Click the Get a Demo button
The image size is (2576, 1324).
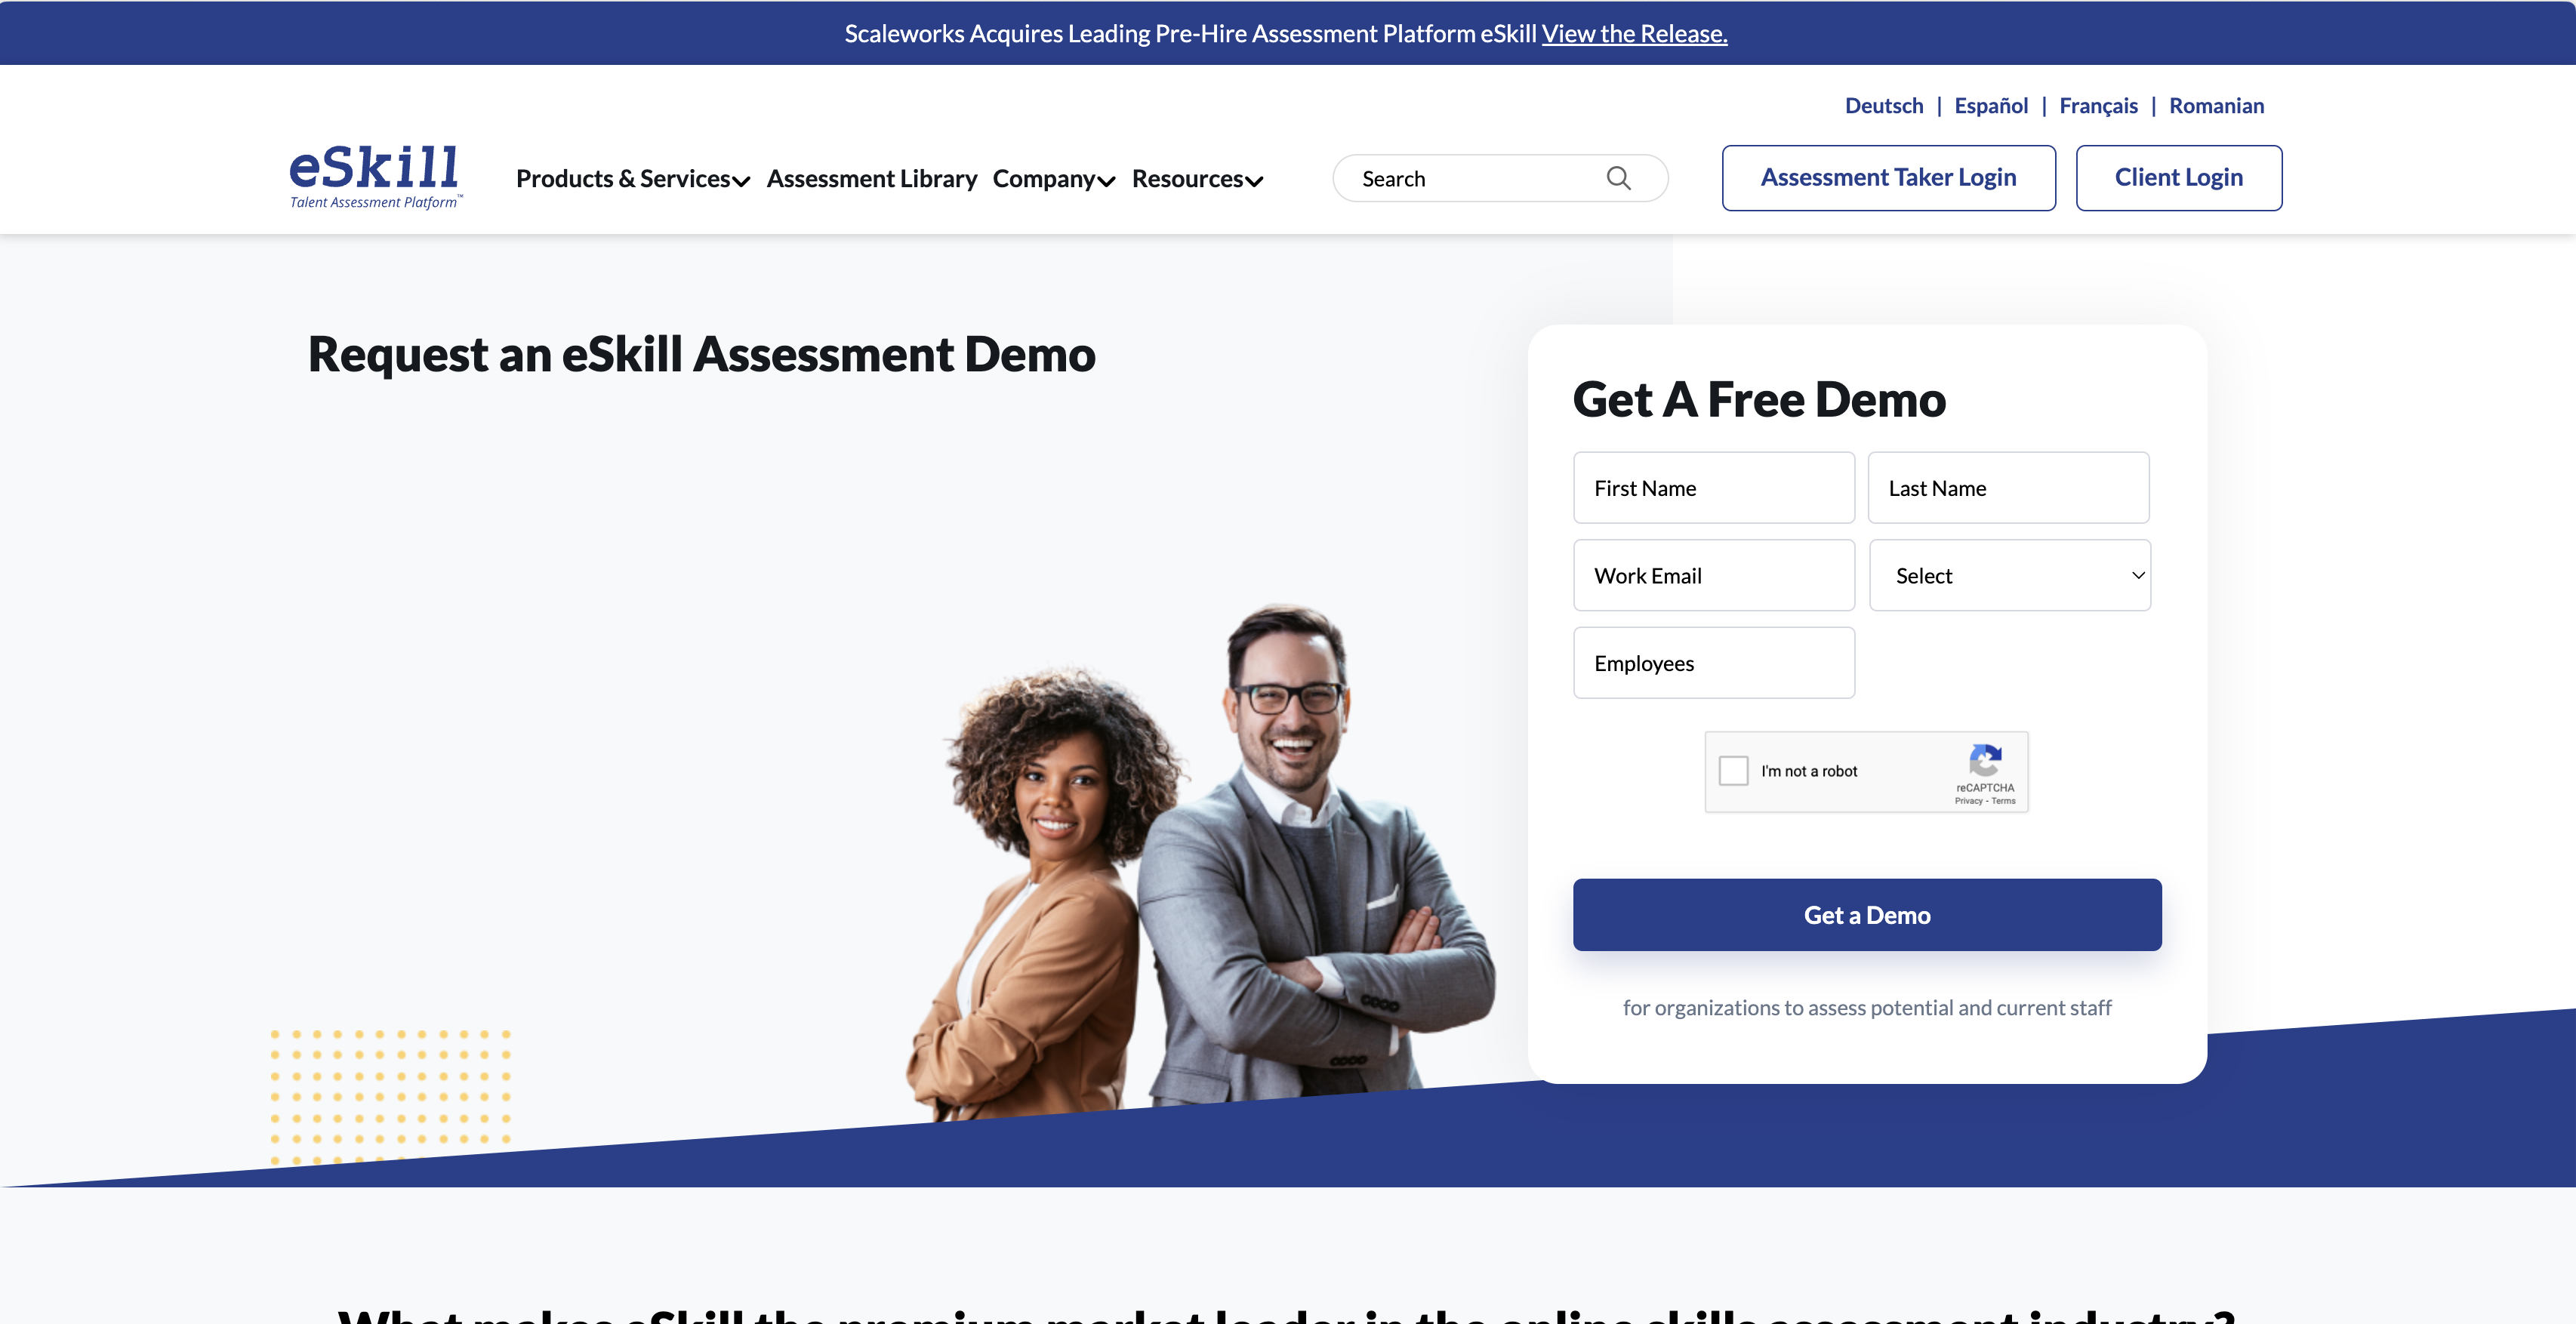pyautogui.click(x=1867, y=913)
